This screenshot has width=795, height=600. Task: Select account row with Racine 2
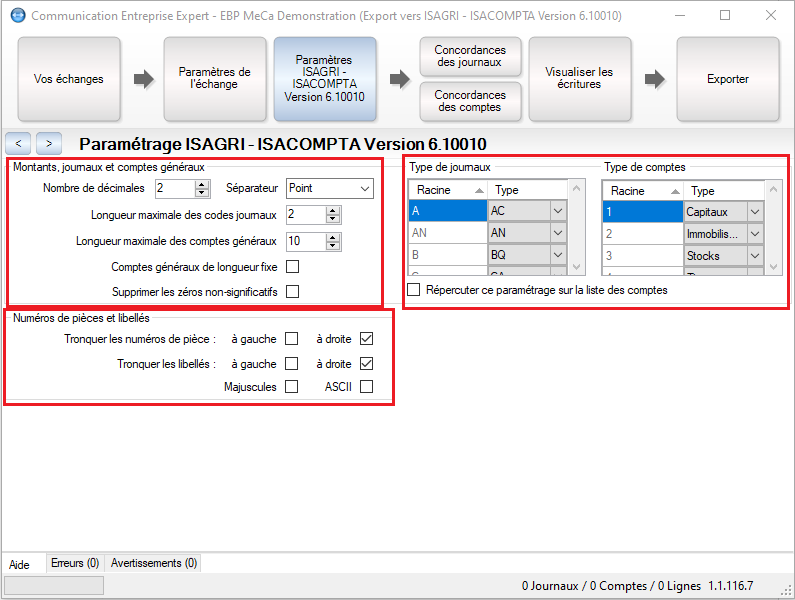pos(643,234)
